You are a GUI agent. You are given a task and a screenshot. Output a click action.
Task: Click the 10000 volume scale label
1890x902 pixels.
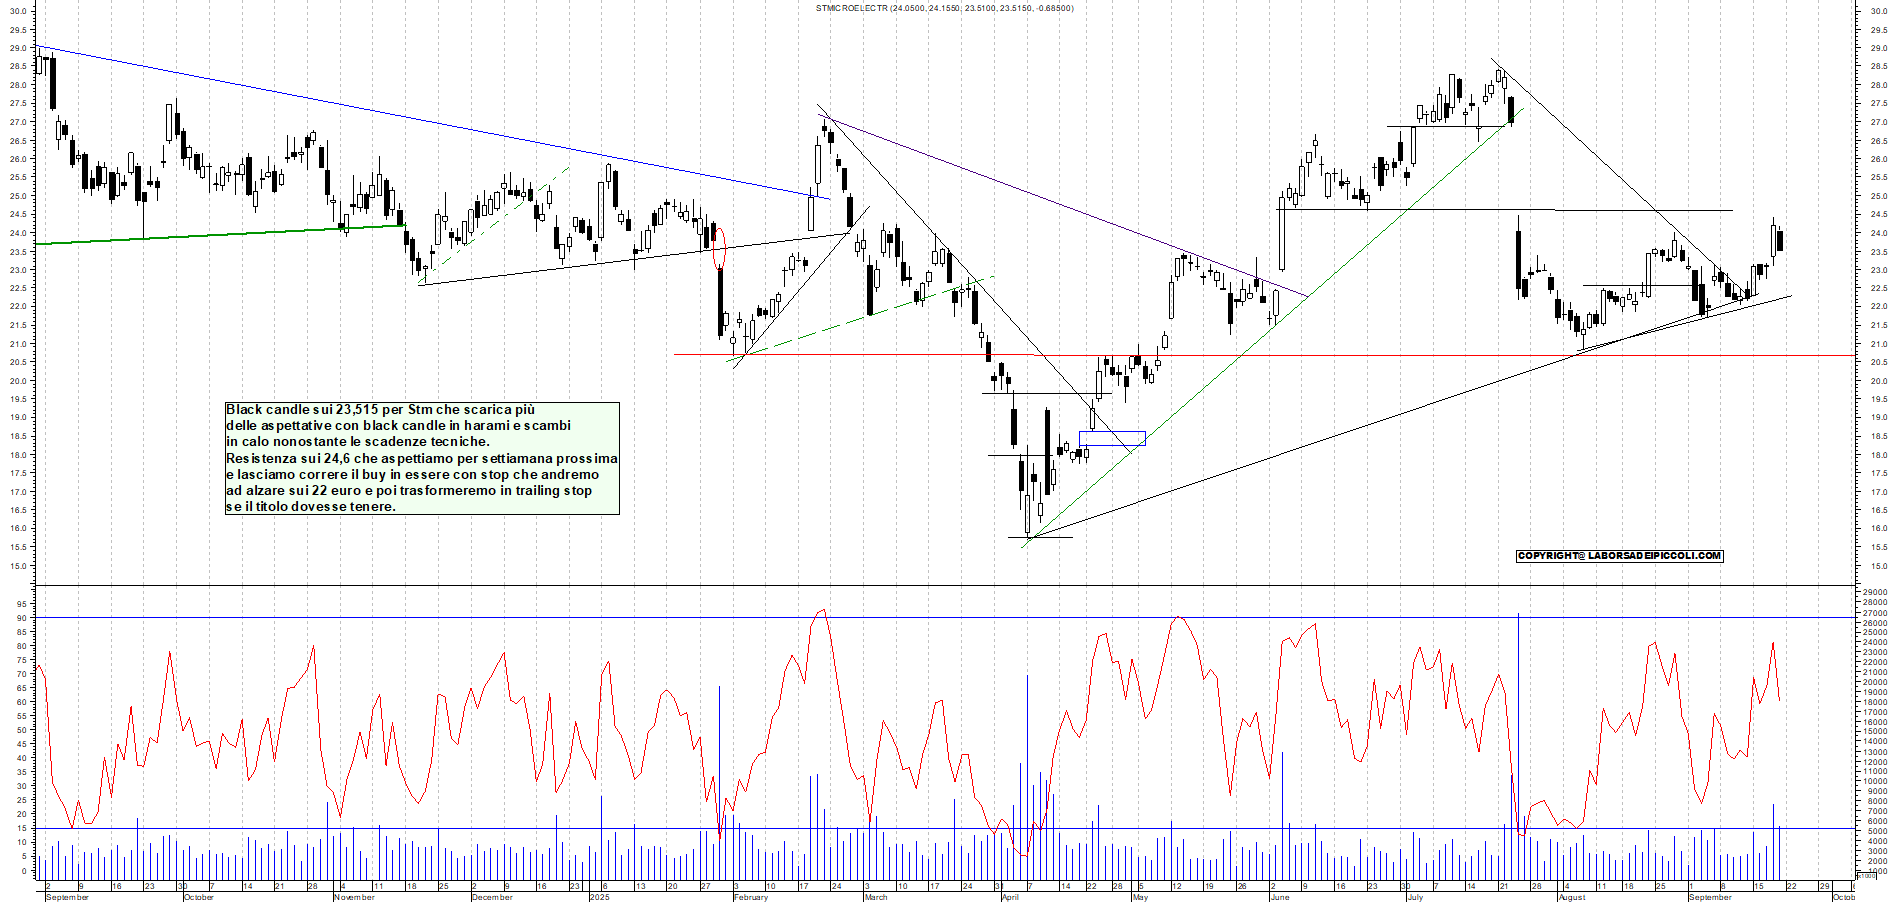point(1875,781)
